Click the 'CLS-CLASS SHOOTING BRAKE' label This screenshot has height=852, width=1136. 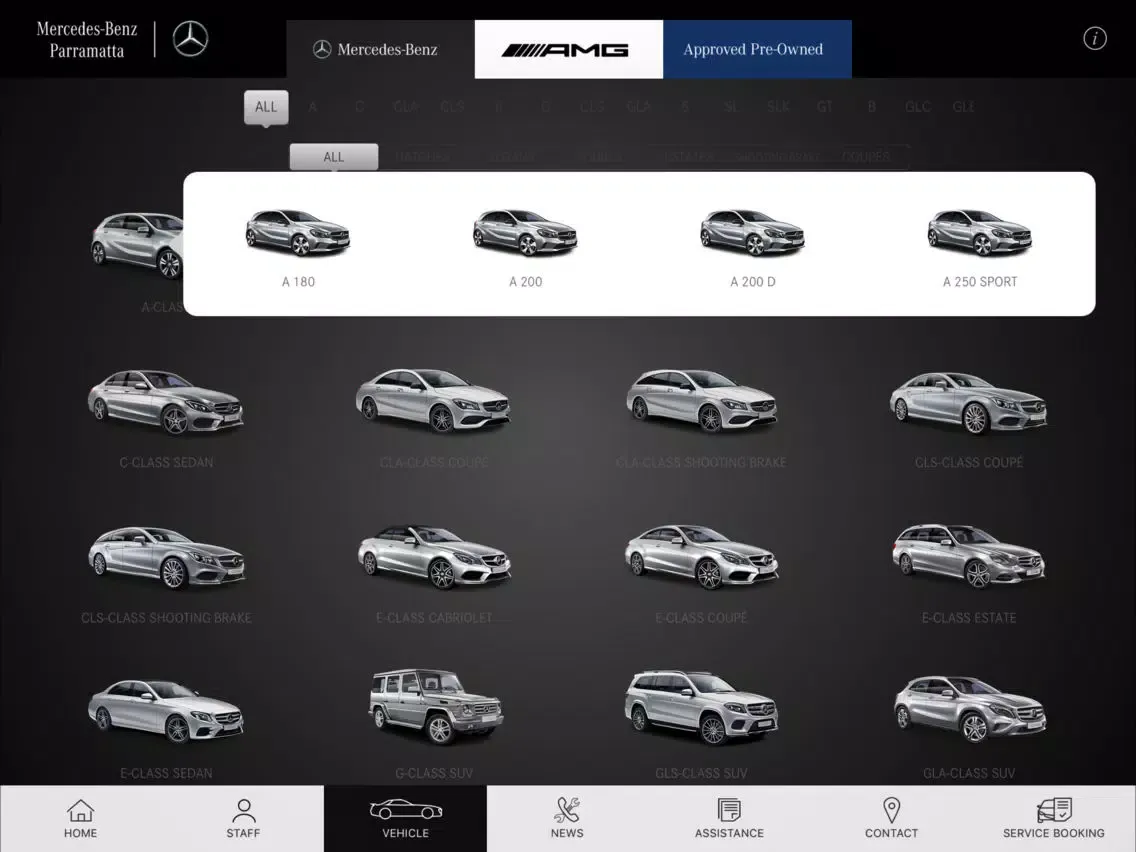click(166, 618)
